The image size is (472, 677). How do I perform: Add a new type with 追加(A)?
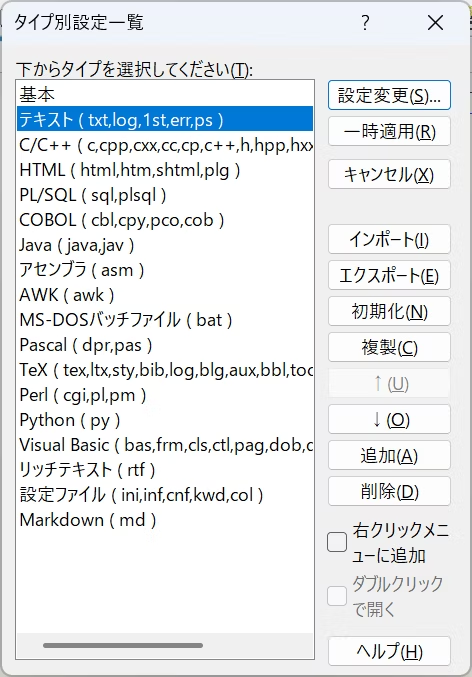click(389, 455)
